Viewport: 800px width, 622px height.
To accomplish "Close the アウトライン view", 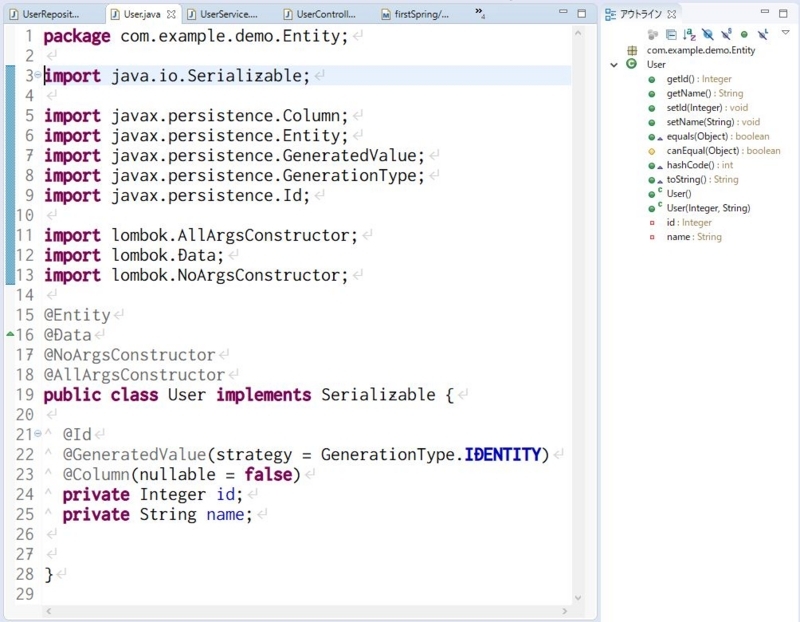I will point(672,14).
